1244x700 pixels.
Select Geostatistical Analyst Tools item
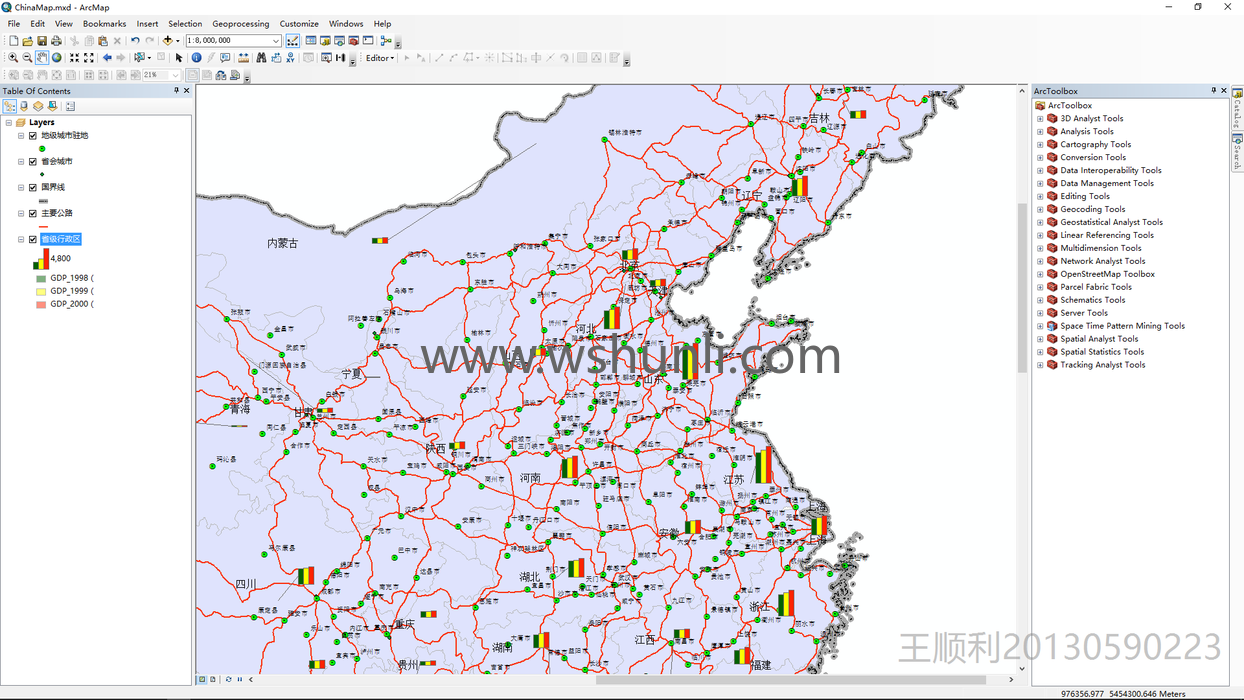click(x=1111, y=222)
